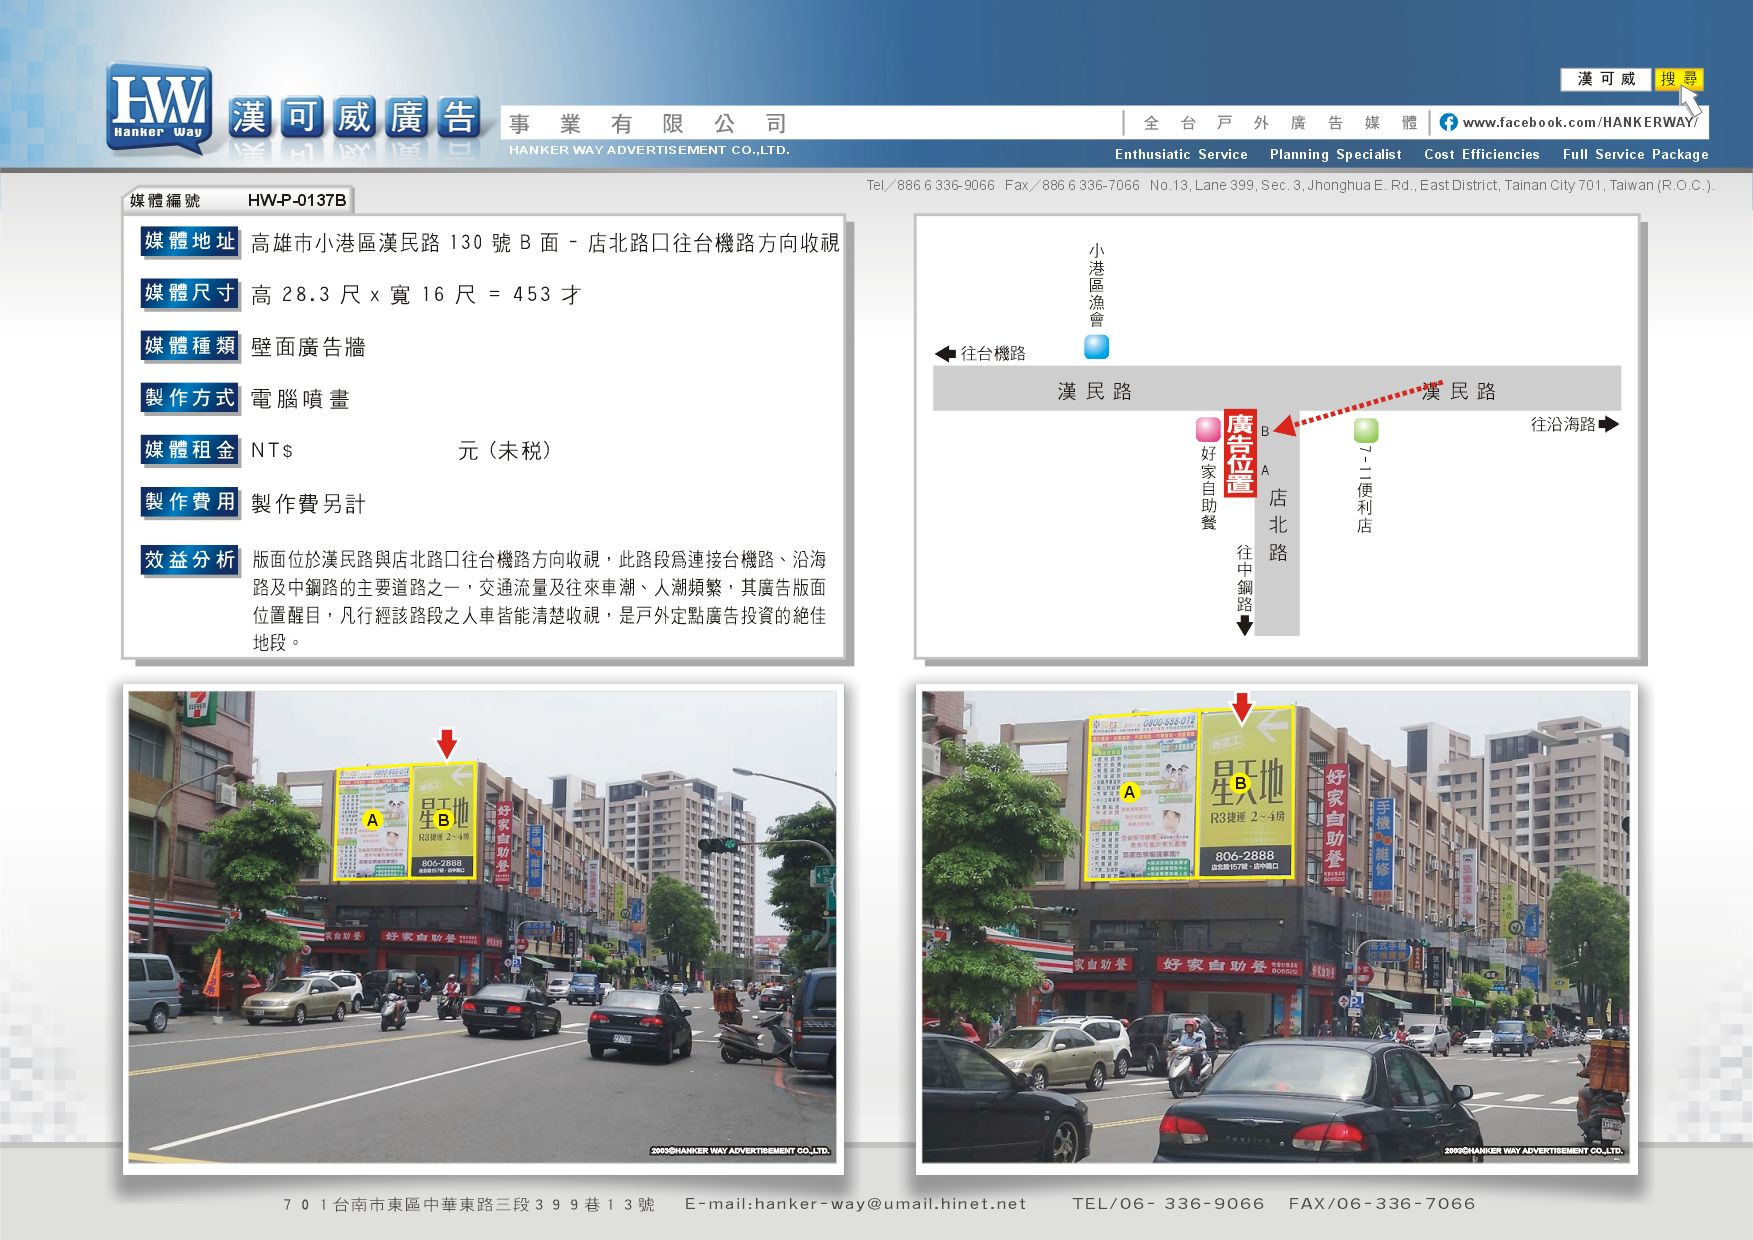Click the 製作方式 label

[x=189, y=398]
